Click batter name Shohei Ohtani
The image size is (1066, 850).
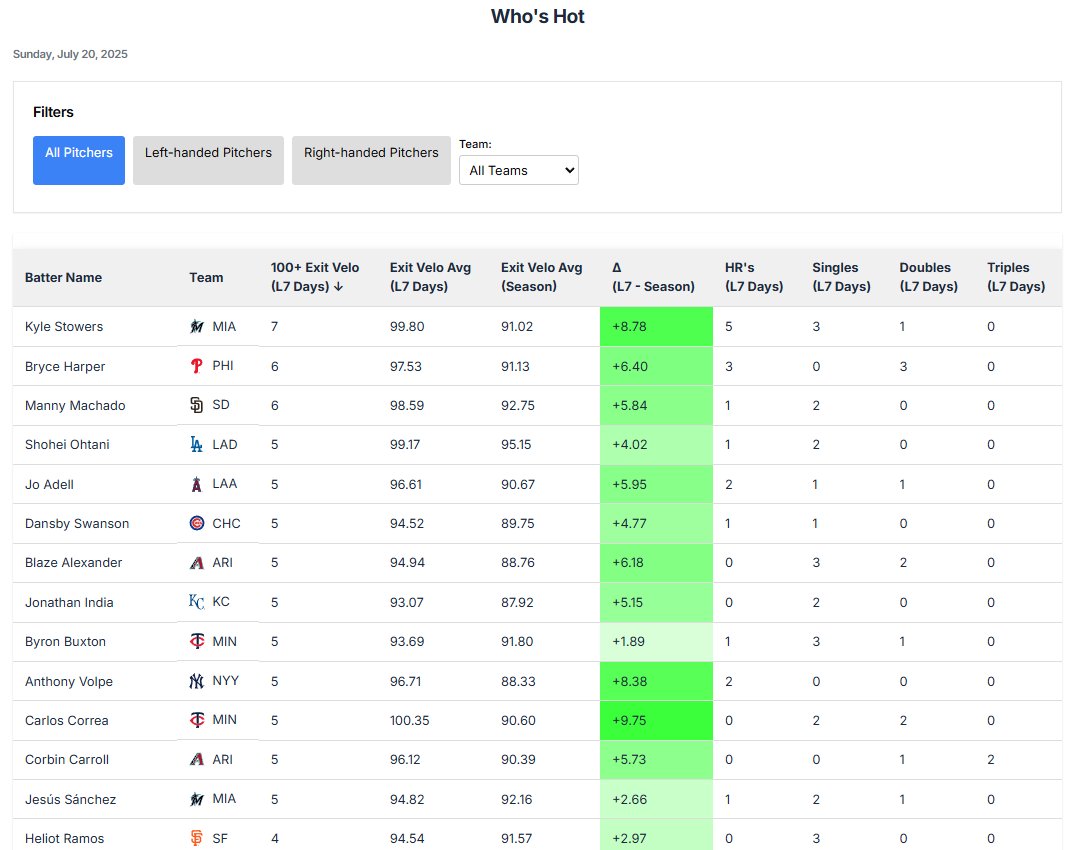67,445
